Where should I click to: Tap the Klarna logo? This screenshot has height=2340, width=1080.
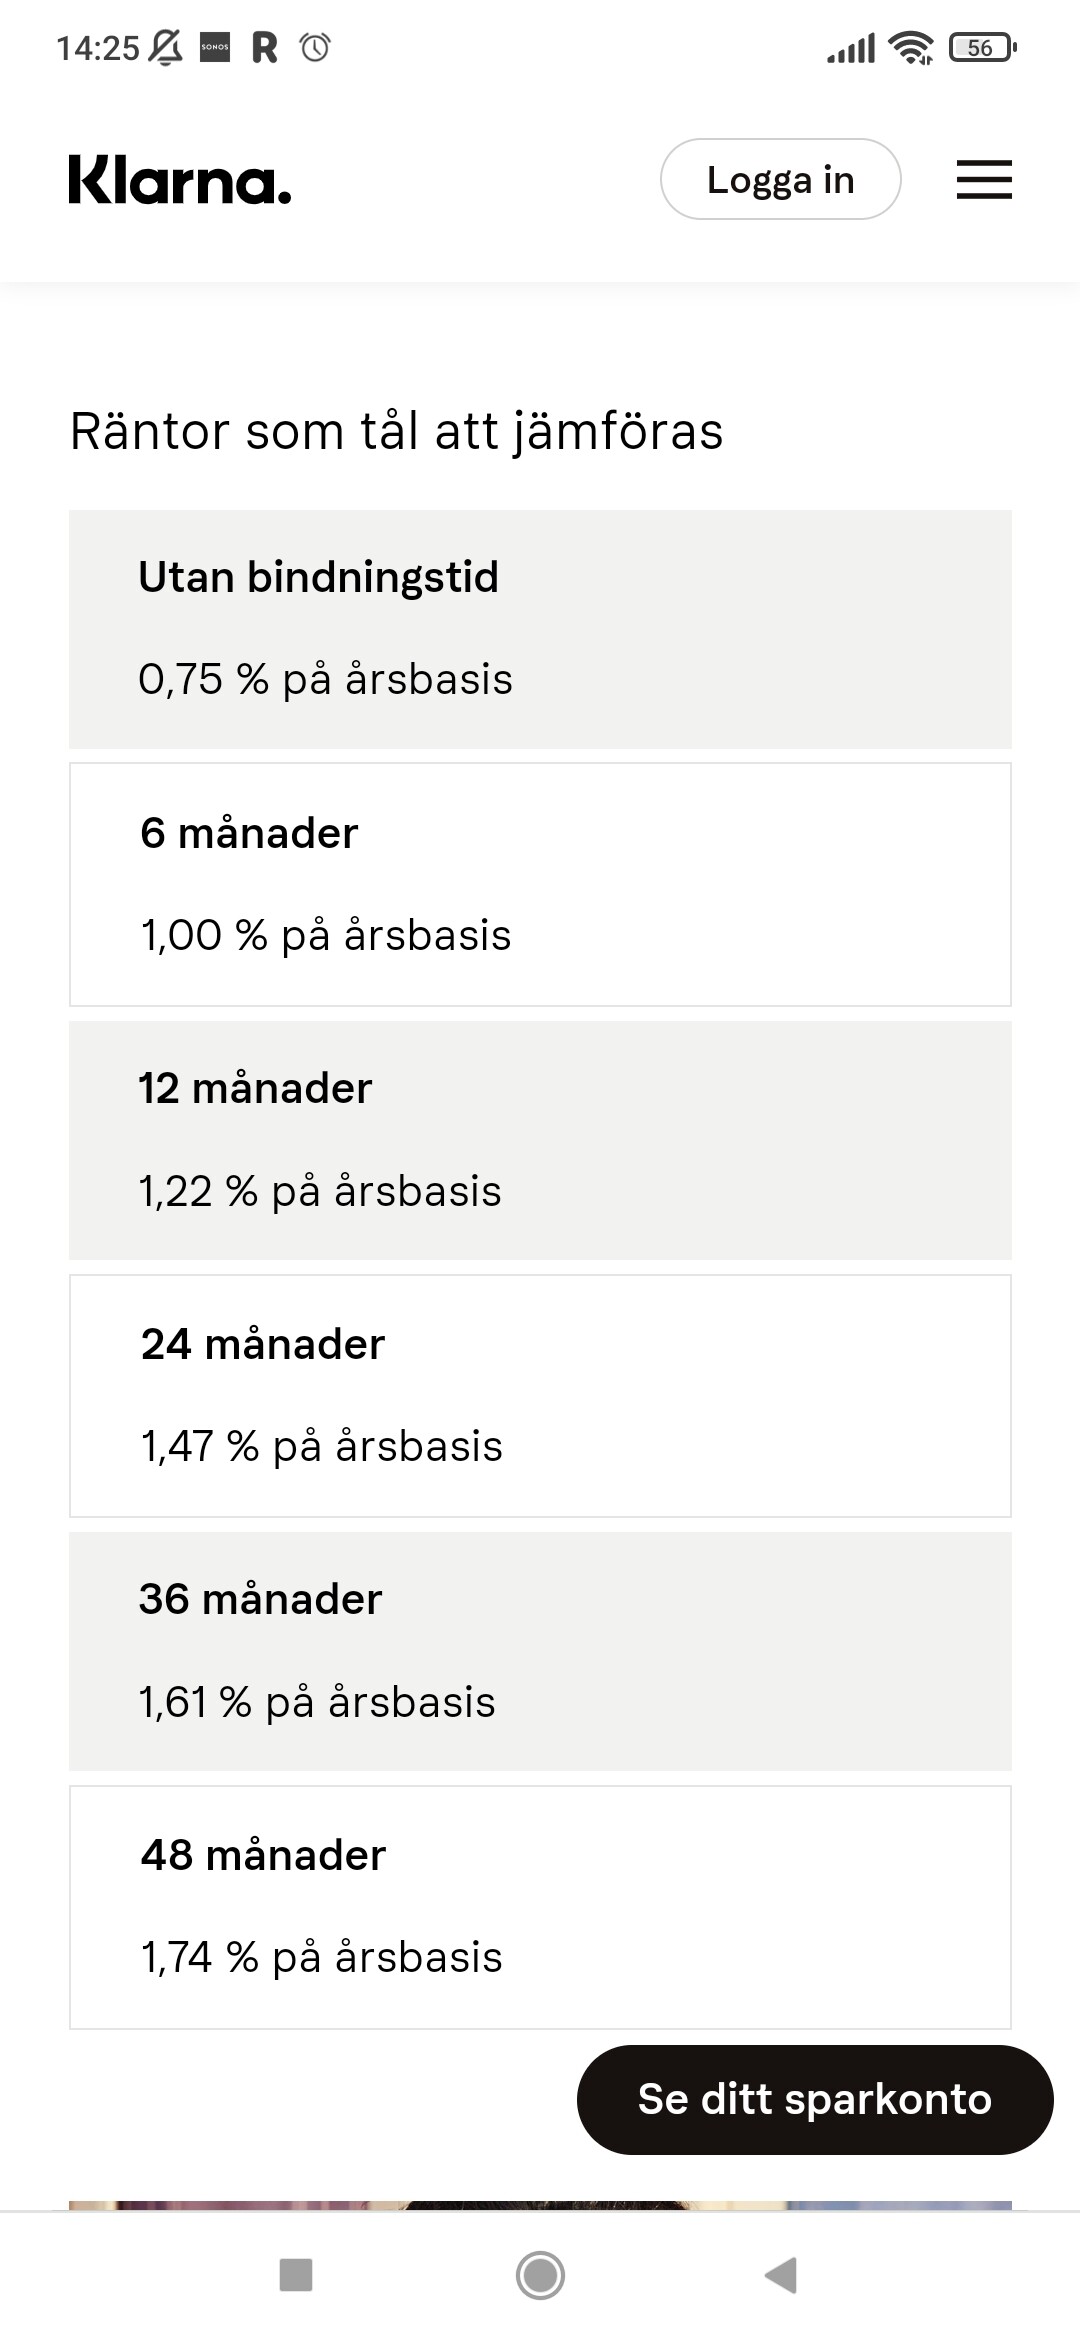pos(180,180)
